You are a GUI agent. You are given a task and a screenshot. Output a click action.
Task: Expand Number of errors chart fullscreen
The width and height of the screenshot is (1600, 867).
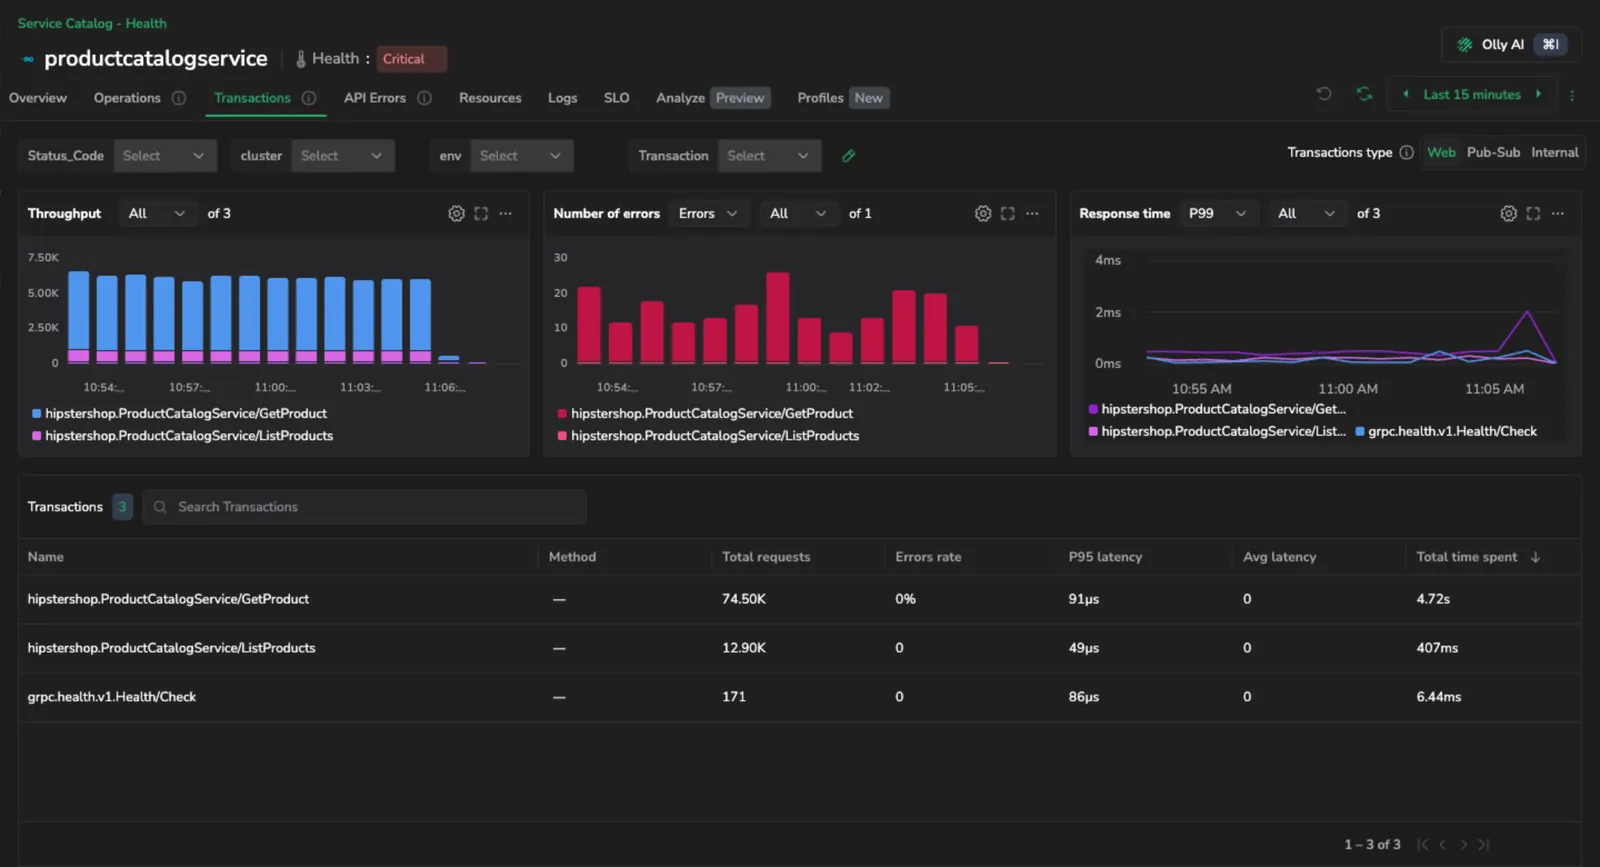click(x=1008, y=214)
